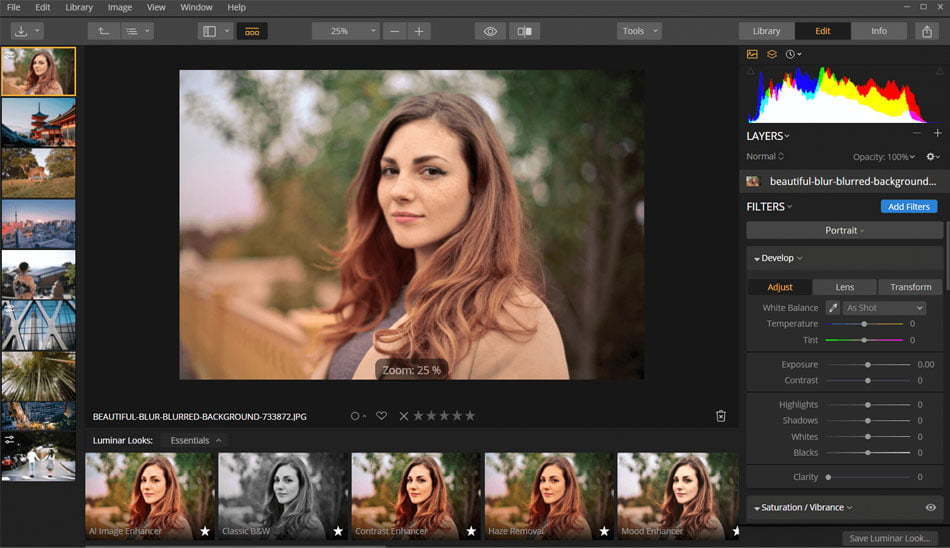
Task: Mark photo as favorite with heart
Action: coord(381,416)
